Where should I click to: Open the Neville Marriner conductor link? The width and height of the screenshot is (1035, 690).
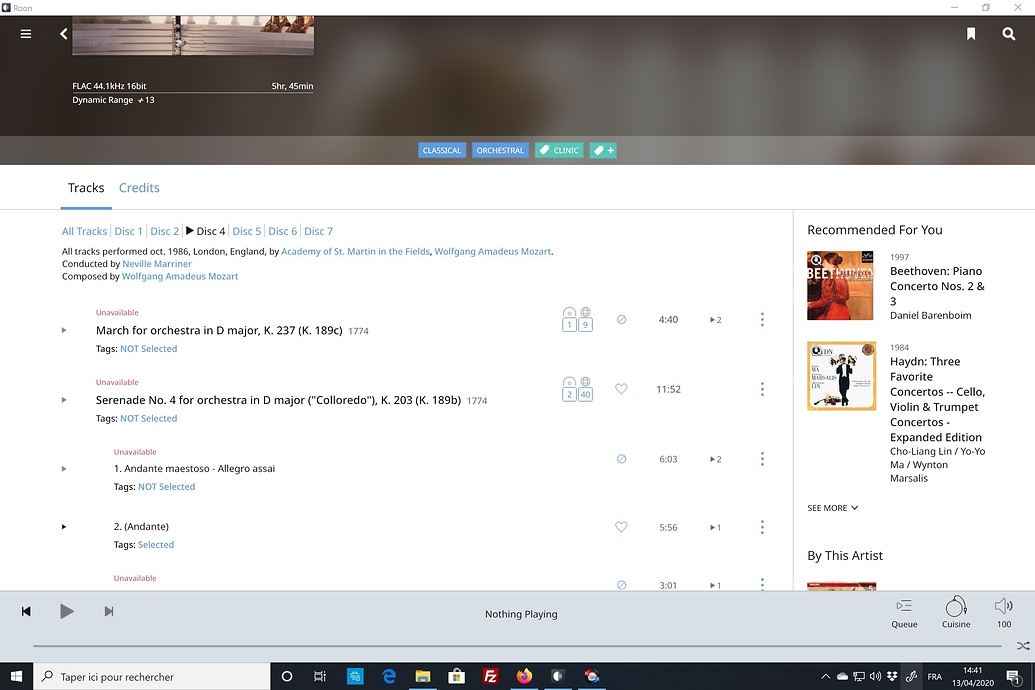point(157,264)
